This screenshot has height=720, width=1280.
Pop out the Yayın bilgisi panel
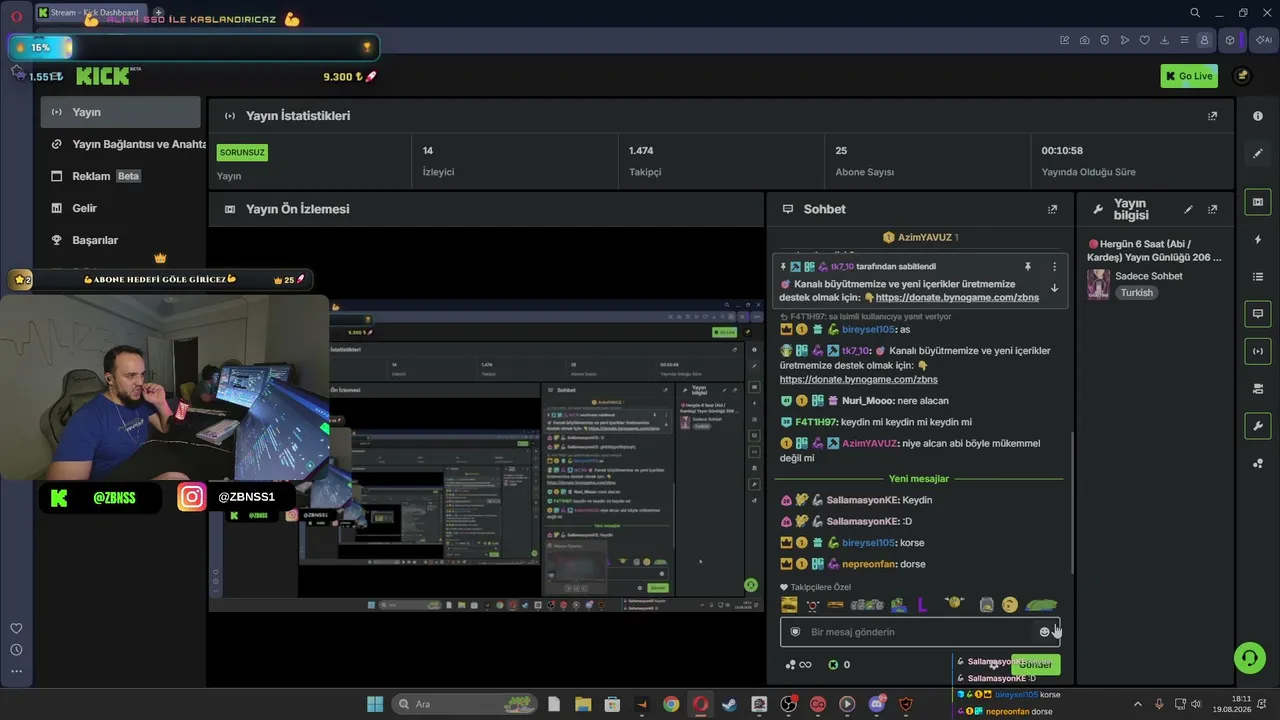pyautogui.click(x=1212, y=209)
